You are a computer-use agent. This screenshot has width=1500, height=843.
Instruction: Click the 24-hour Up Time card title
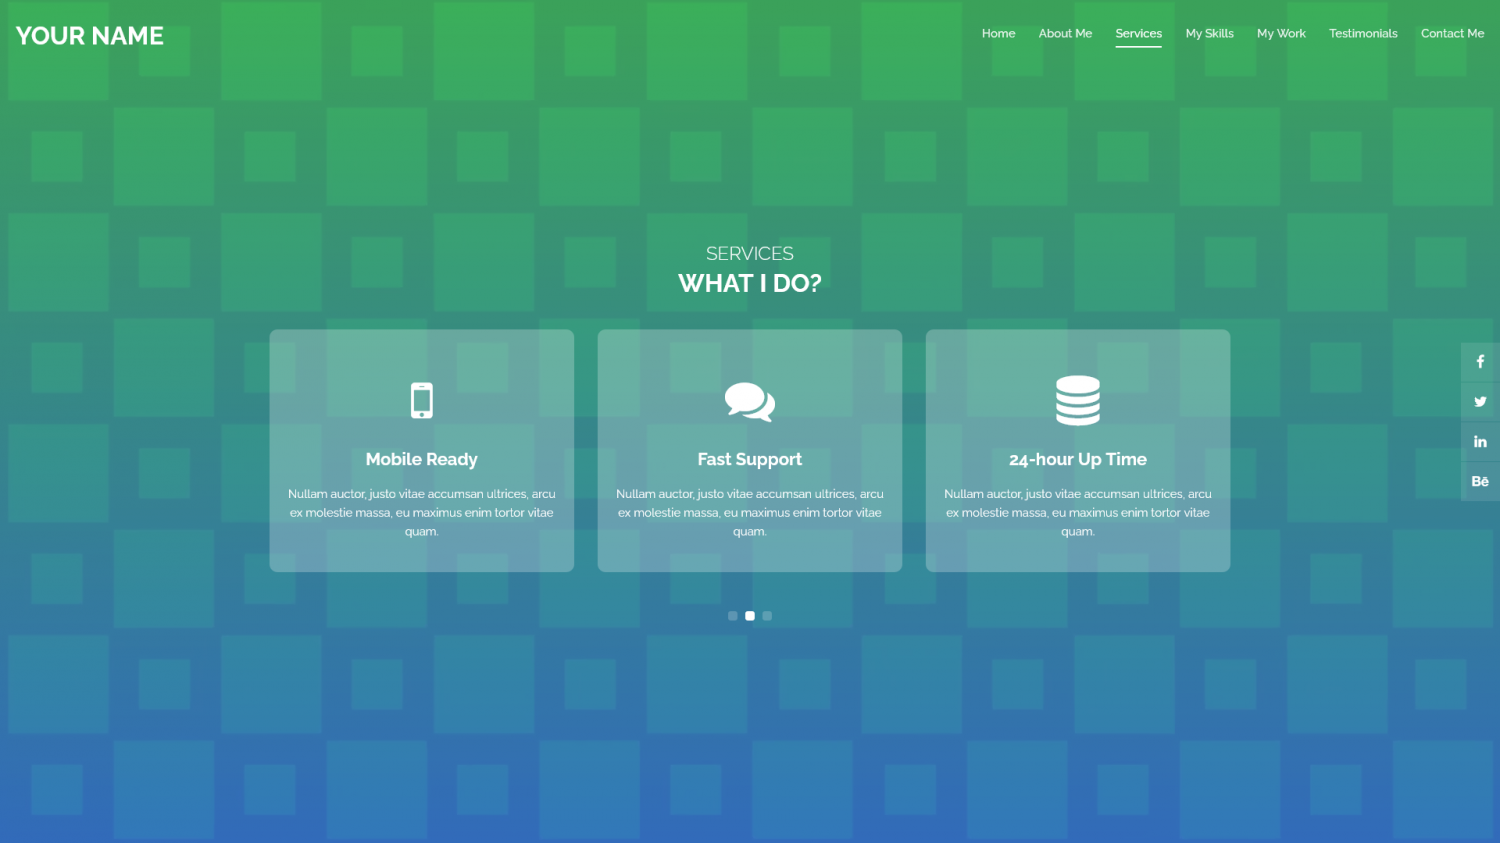pyautogui.click(x=1078, y=459)
